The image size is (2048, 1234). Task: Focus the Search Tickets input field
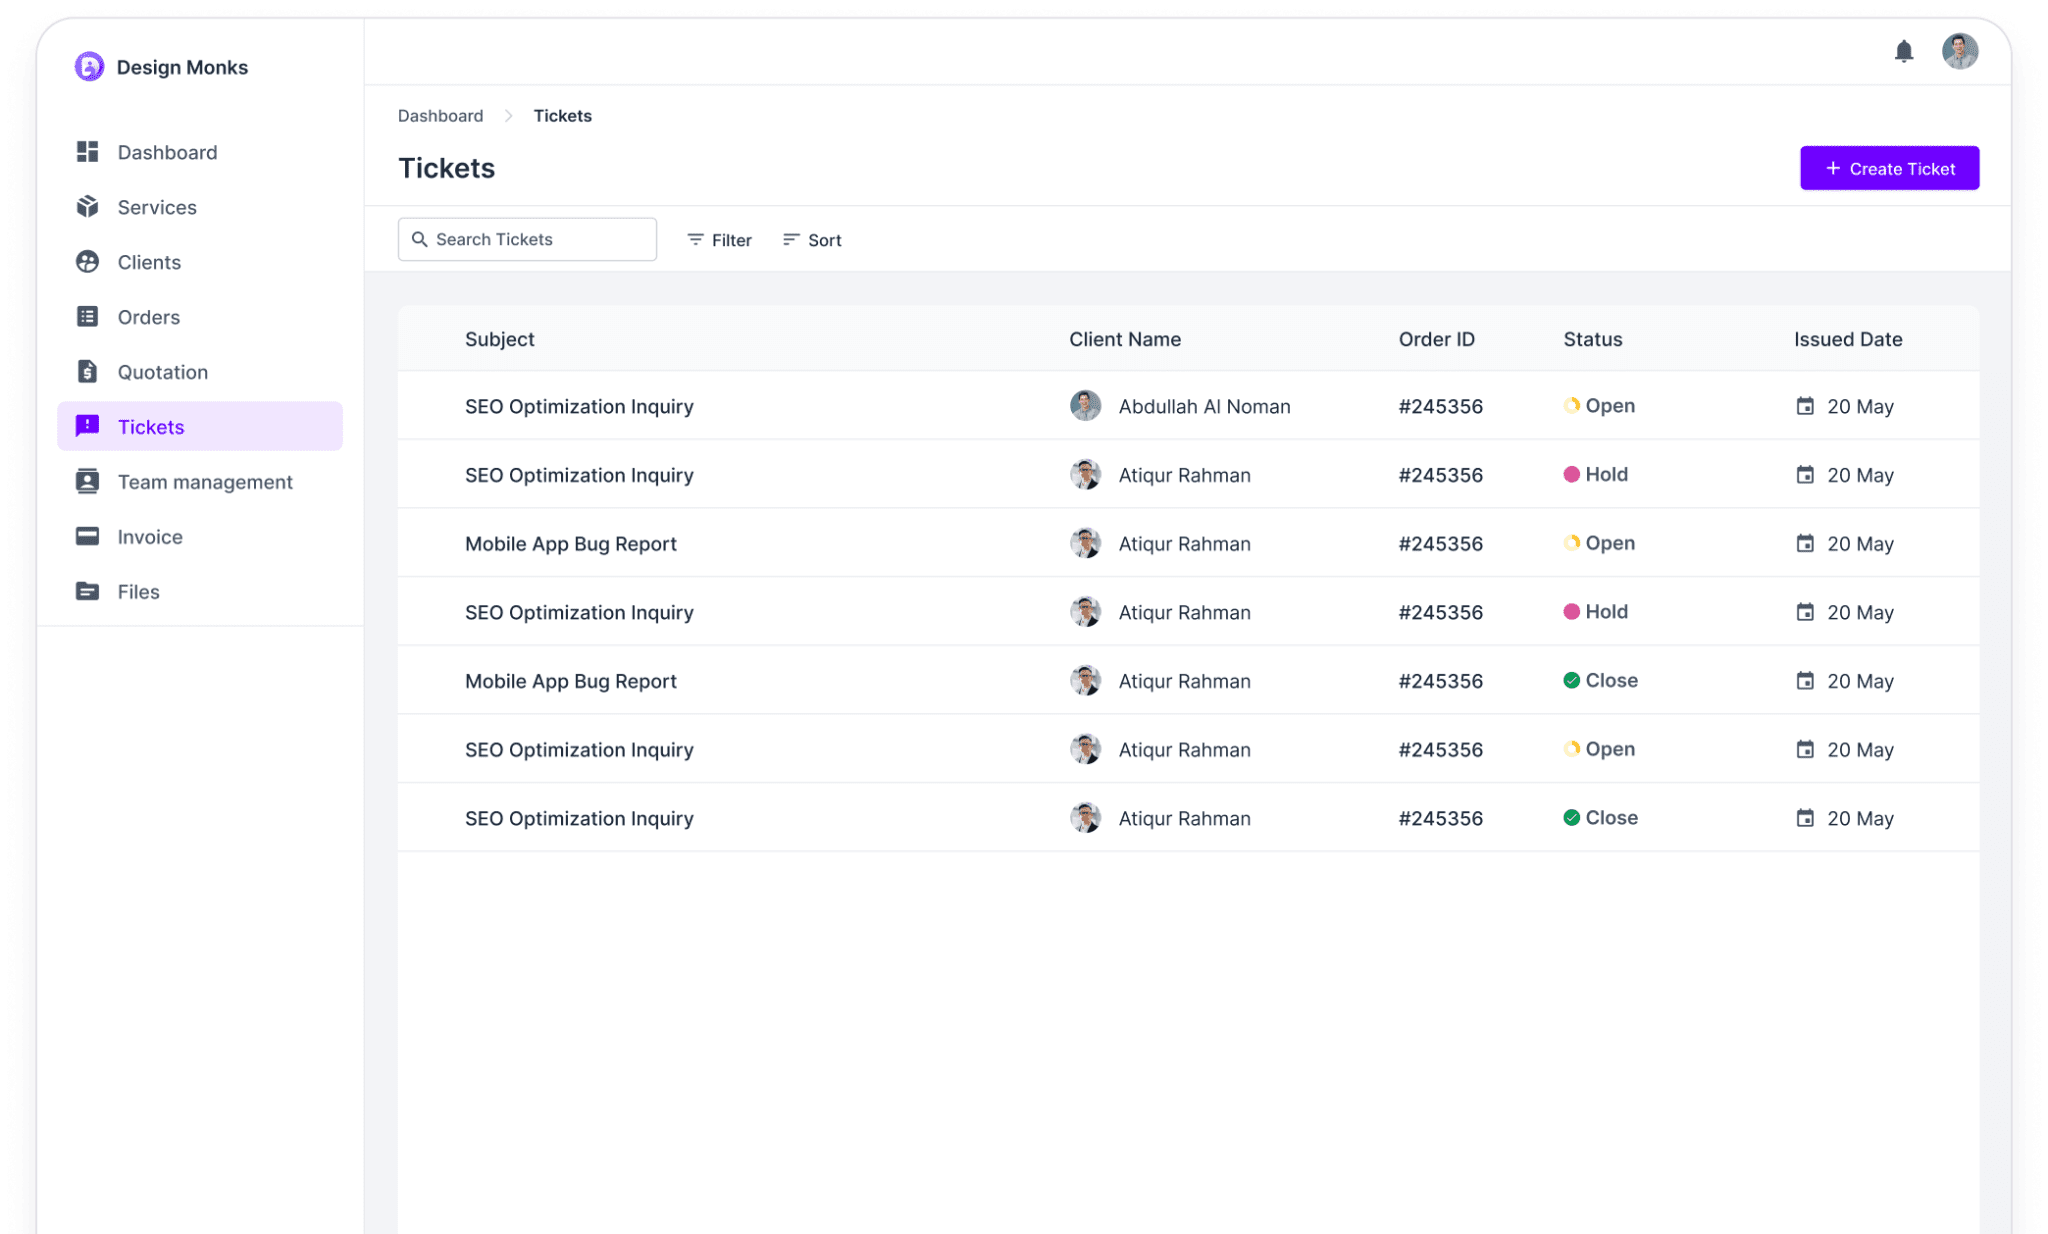coord(527,240)
